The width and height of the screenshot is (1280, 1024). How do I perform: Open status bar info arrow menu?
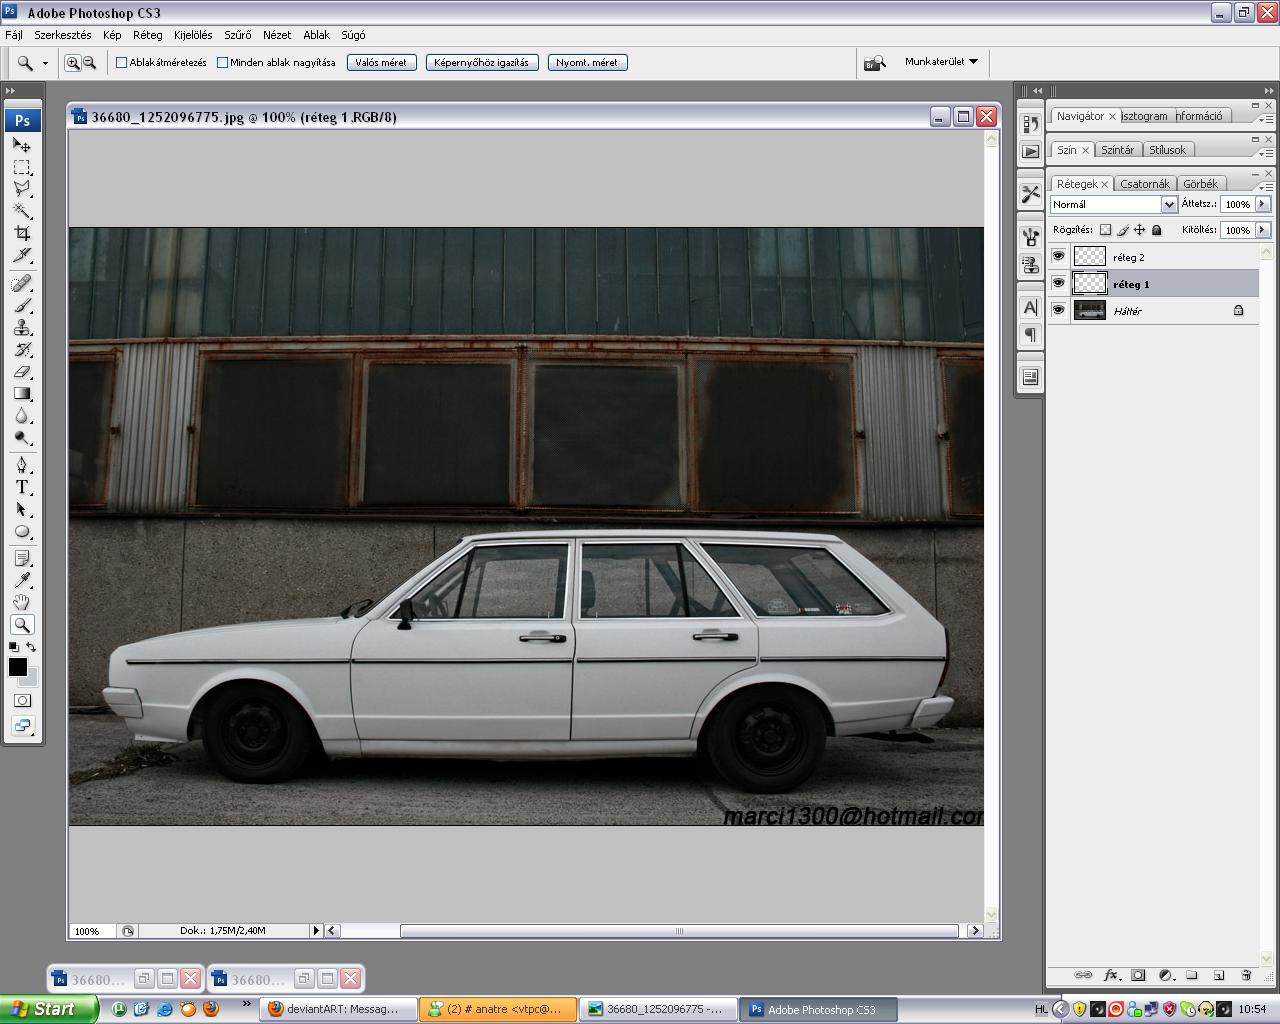[x=316, y=930]
